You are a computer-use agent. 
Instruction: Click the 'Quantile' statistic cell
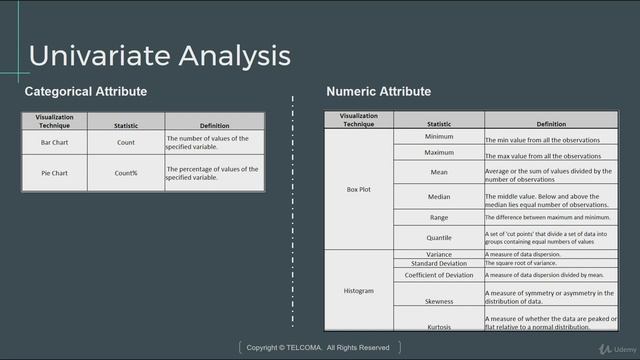tap(439, 238)
